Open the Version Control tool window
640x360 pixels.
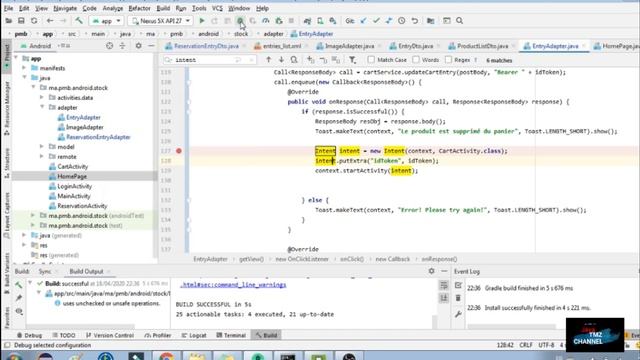click(110, 335)
